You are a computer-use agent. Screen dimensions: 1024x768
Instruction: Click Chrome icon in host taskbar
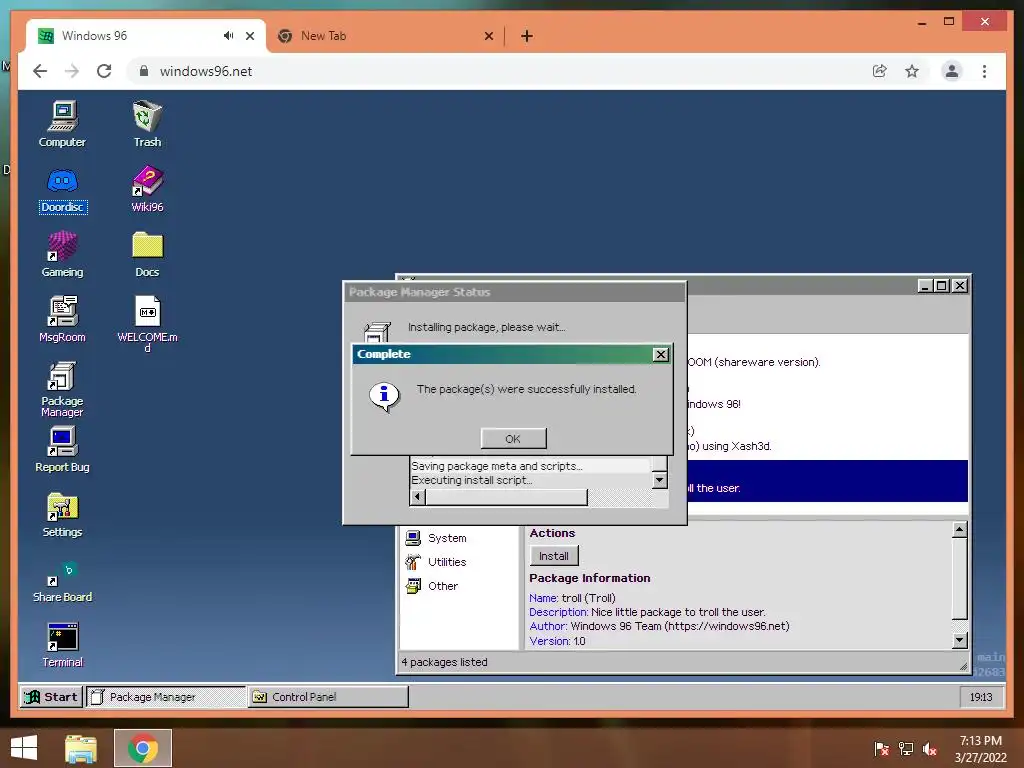tap(142, 748)
